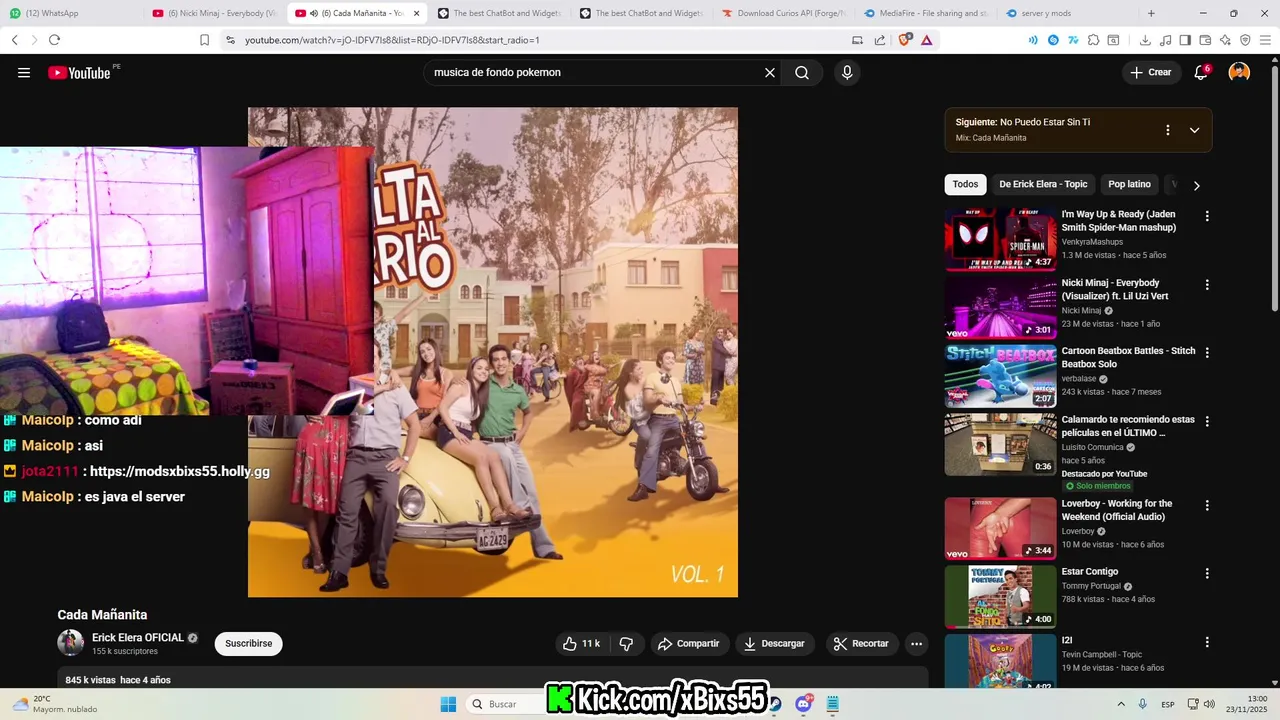Open the browser main menu
This screenshot has height=720, width=1280.
coord(1265,40)
